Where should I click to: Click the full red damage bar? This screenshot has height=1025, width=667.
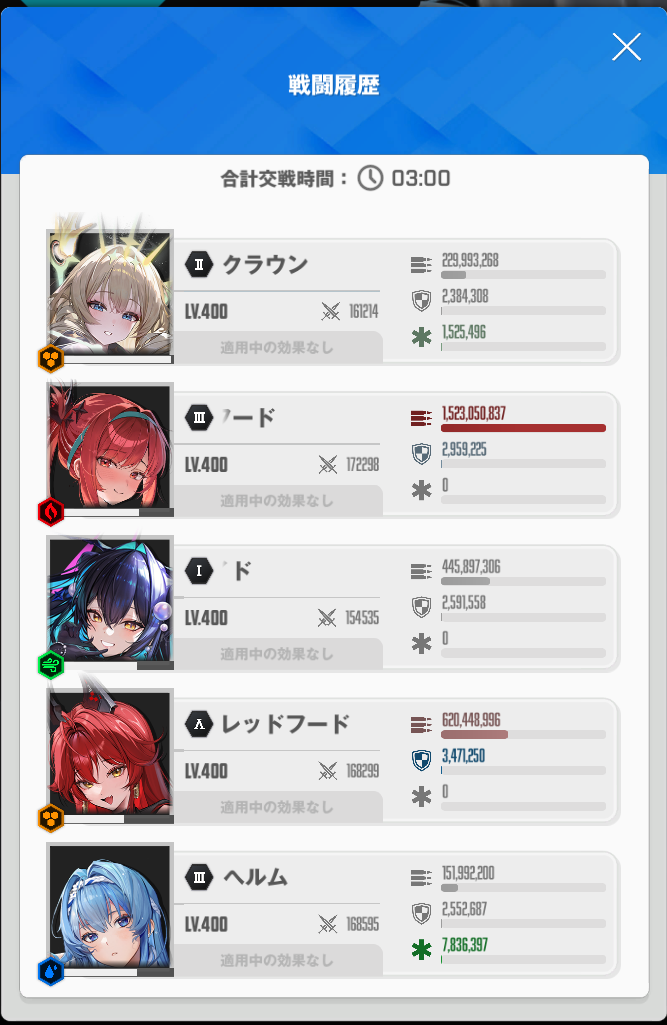coord(523,428)
